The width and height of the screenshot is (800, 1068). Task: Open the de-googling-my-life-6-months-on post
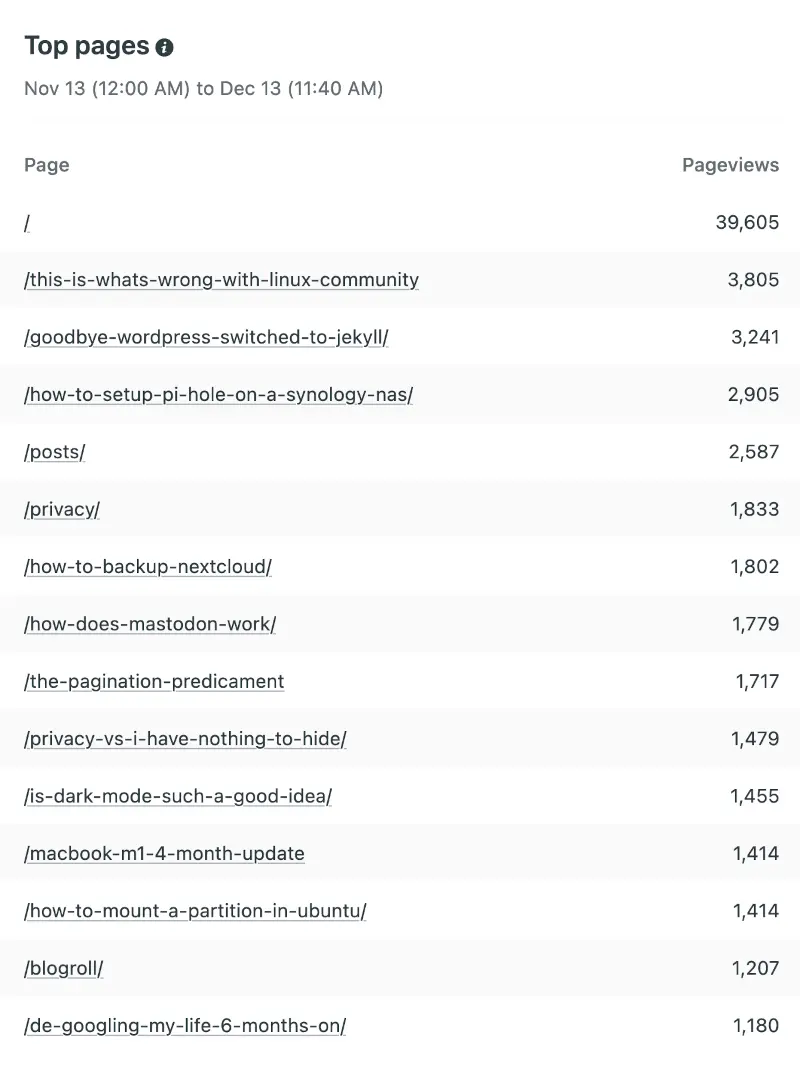coord(184,1025)
